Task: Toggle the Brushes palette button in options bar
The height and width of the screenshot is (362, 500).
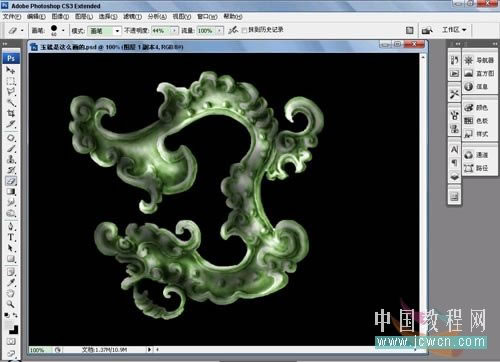Action: tap(409, 30)
